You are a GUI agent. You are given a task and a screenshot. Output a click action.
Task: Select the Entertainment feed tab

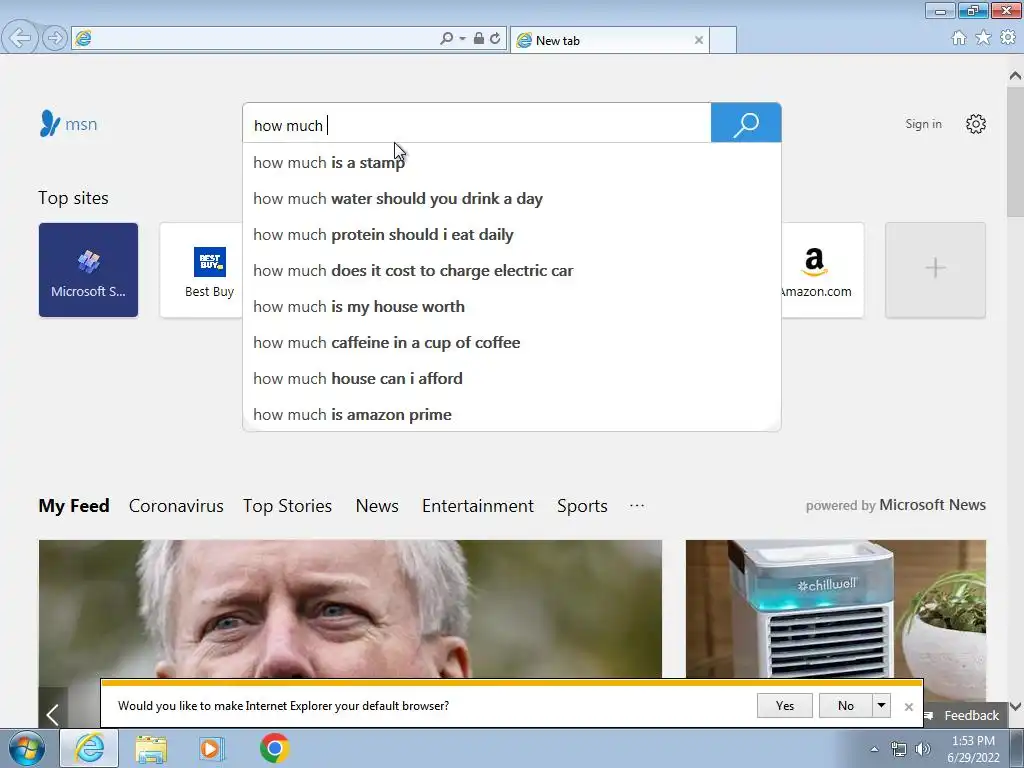(x=477, y=505)
